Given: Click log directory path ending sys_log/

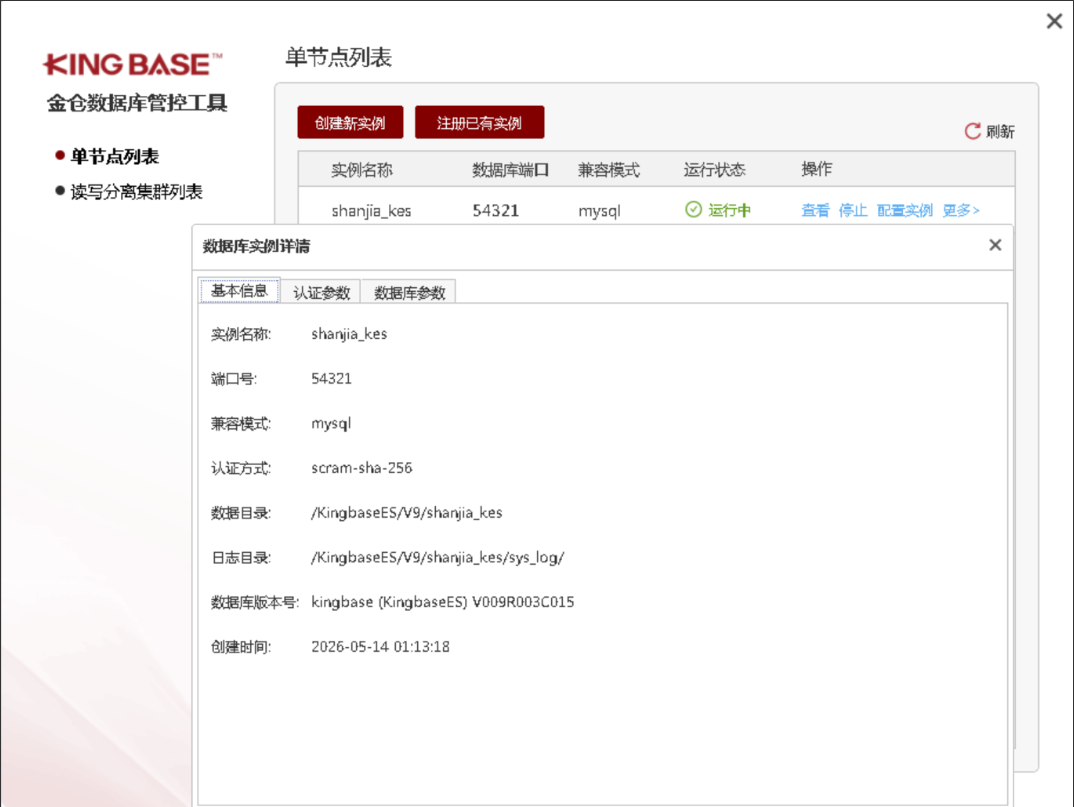Looking at the screenshot, I should (x=438, y=558).
